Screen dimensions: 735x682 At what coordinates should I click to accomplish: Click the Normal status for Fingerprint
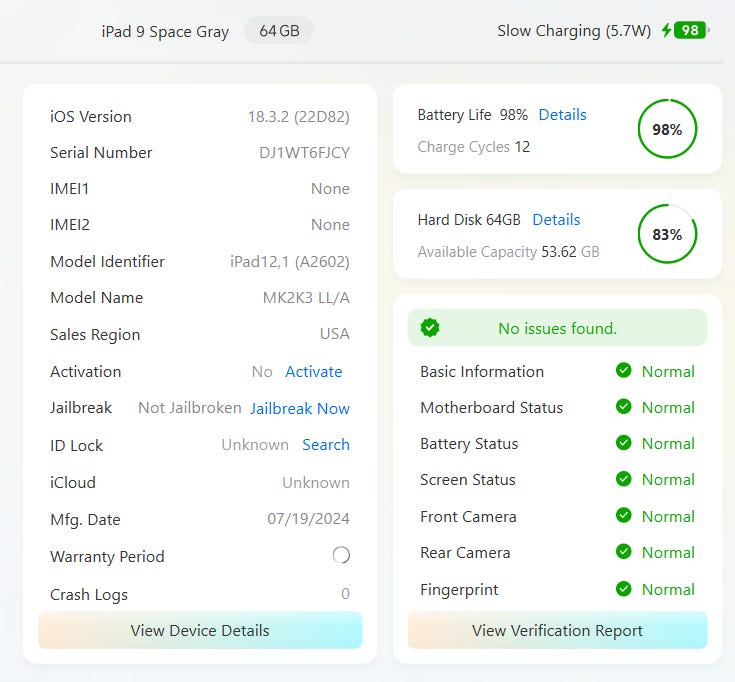[x=668, y=590]
